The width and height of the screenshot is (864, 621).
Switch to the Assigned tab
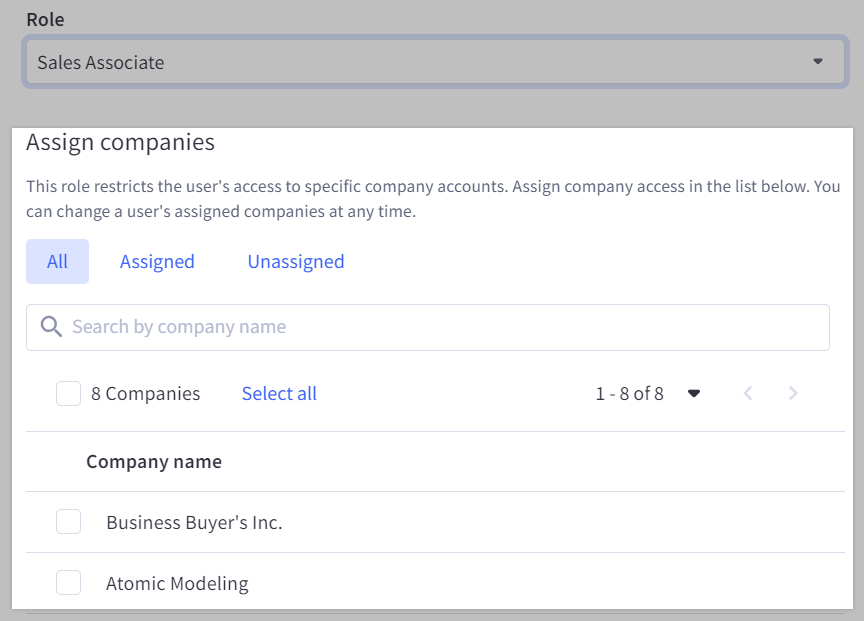click(x=157, y=261)
